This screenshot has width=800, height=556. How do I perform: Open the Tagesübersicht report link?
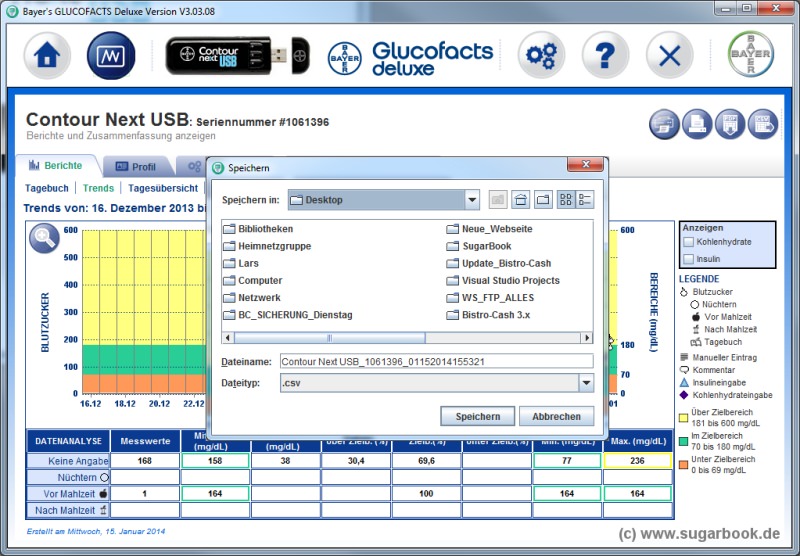pos(163,188)
